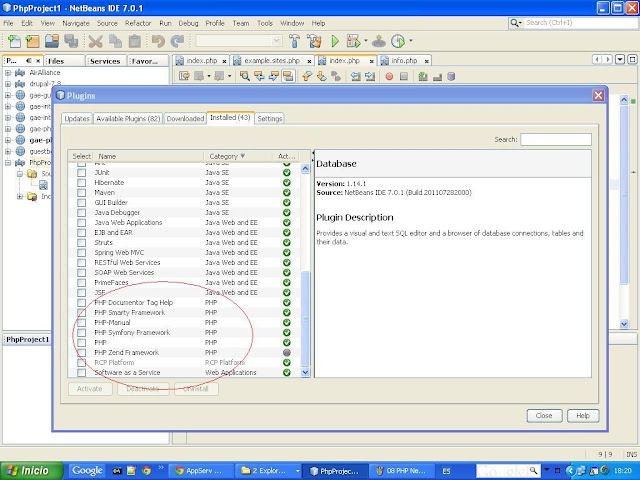Click the Google search magnifier in taskbar

tap(533, 471)
